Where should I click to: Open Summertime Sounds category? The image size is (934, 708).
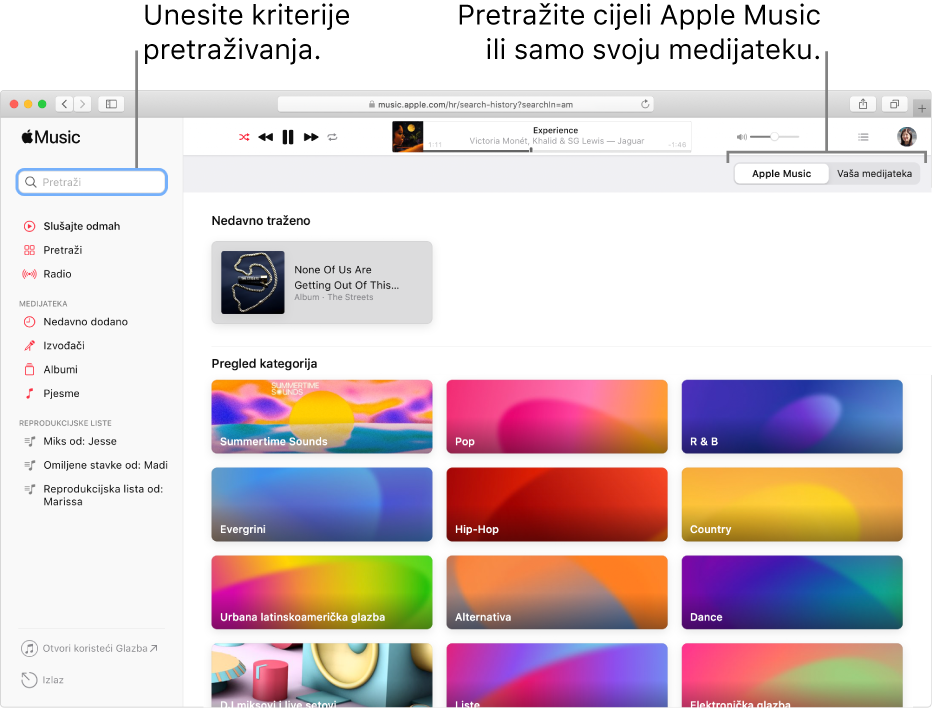[x=322, y=416]
